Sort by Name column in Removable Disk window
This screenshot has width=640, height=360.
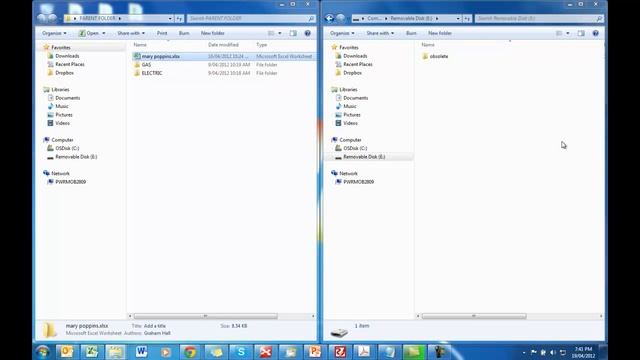tap(428, 45)
